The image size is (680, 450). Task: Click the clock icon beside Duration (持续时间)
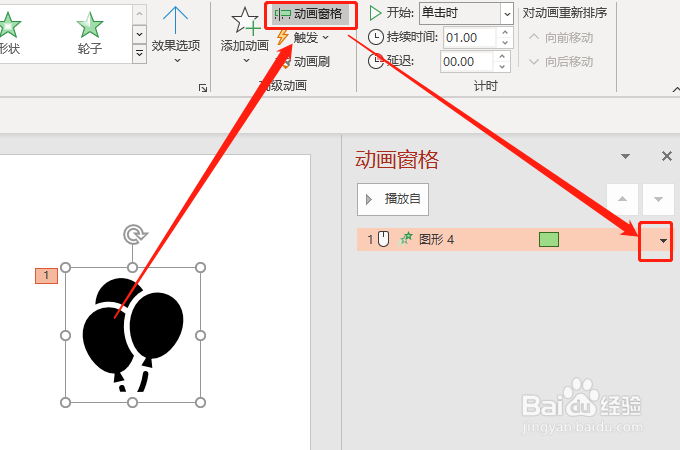pyautogui.click(x=376, y=37)
